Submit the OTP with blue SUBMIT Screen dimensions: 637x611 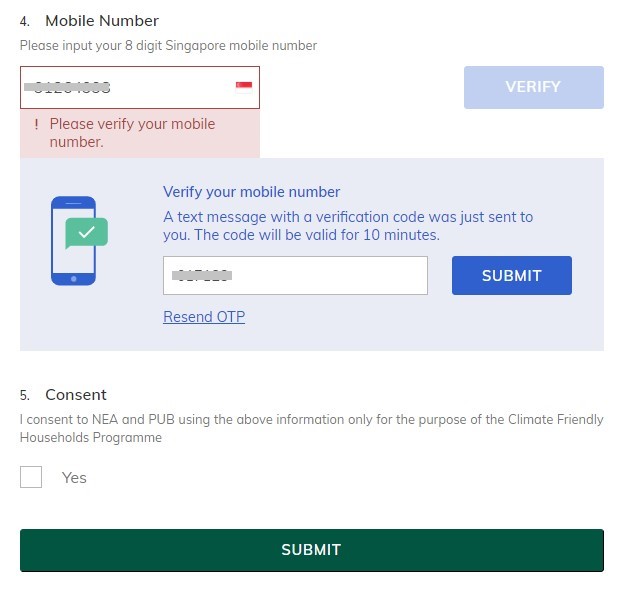(511, 275)
